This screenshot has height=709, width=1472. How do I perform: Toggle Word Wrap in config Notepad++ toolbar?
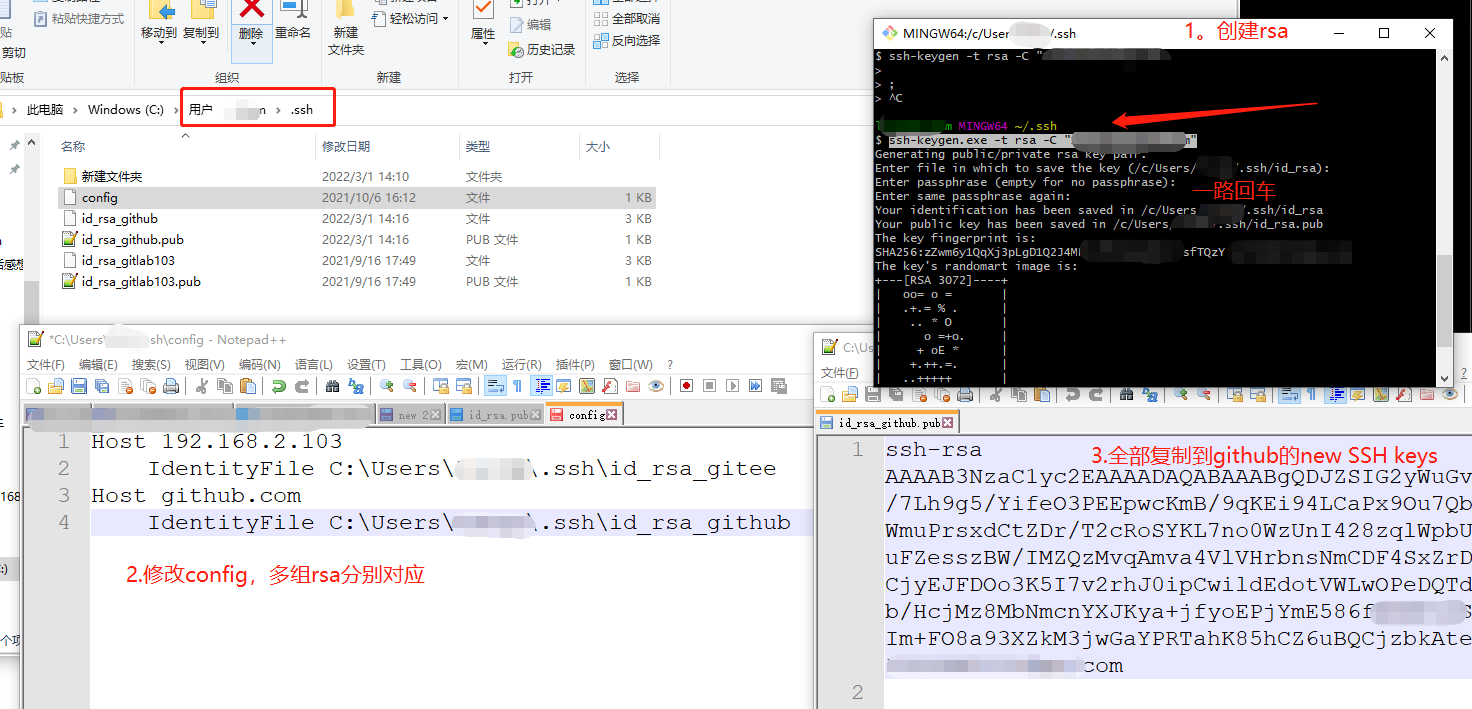click(495, 386)
